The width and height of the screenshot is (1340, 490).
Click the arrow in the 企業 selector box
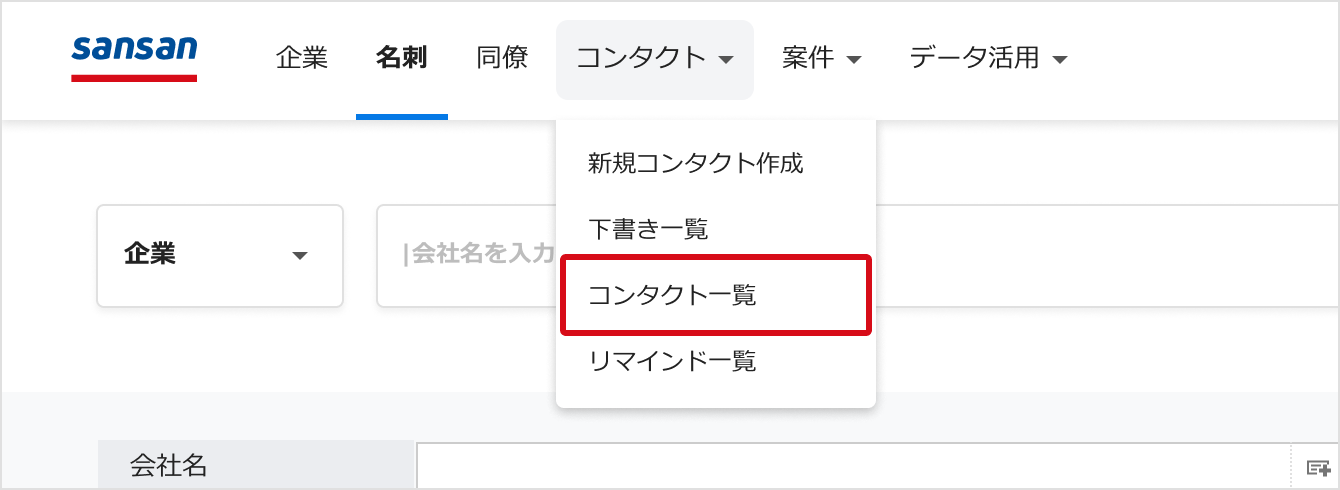(x=299, y=256)
